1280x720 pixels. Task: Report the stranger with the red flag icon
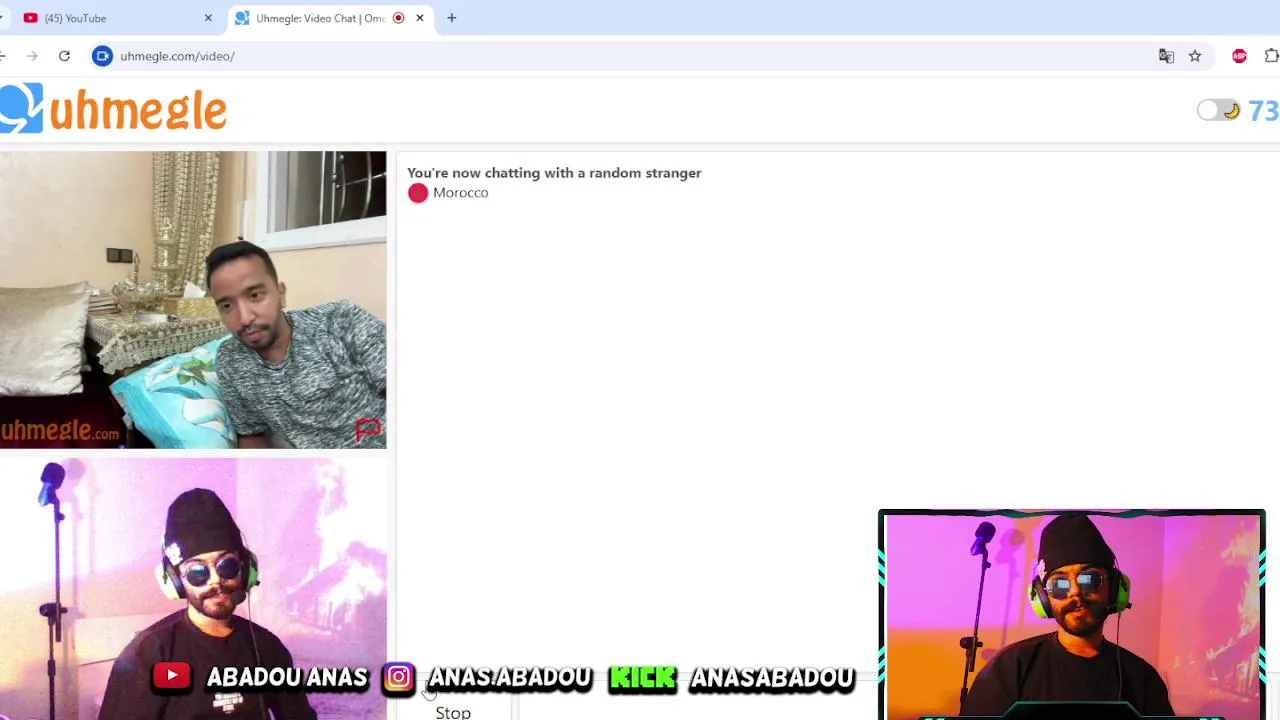click(368, 430)
